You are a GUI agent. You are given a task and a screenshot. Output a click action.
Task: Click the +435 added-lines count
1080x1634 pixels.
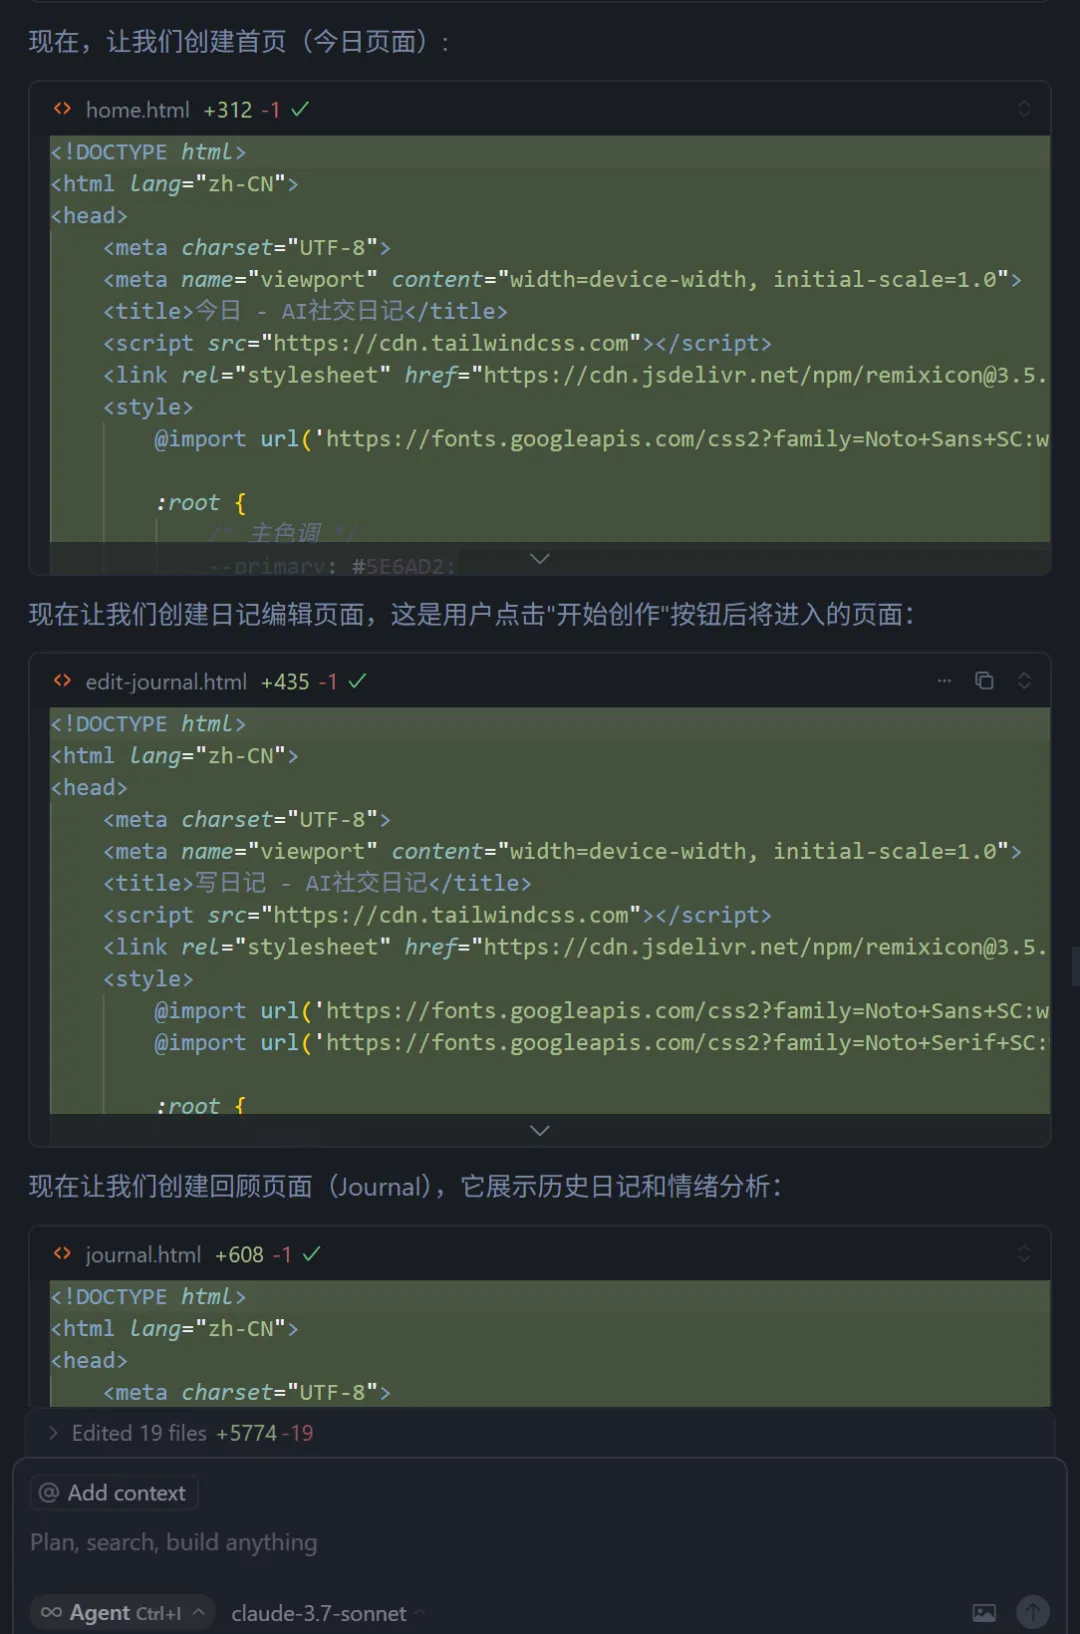click(285, 682)
